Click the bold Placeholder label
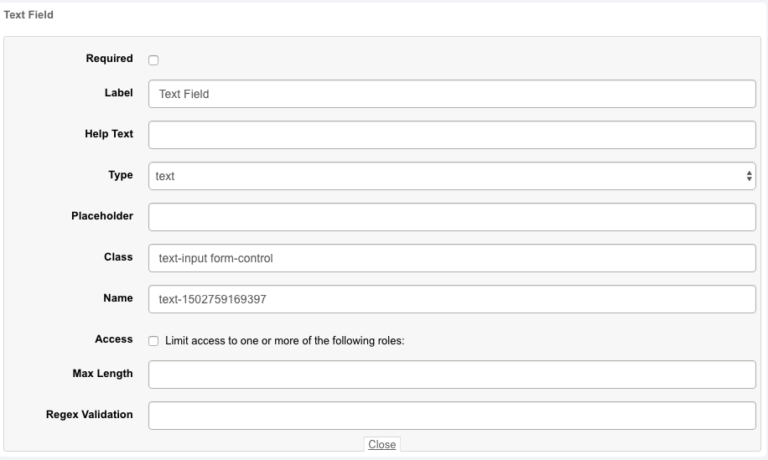 coord(102,216)
